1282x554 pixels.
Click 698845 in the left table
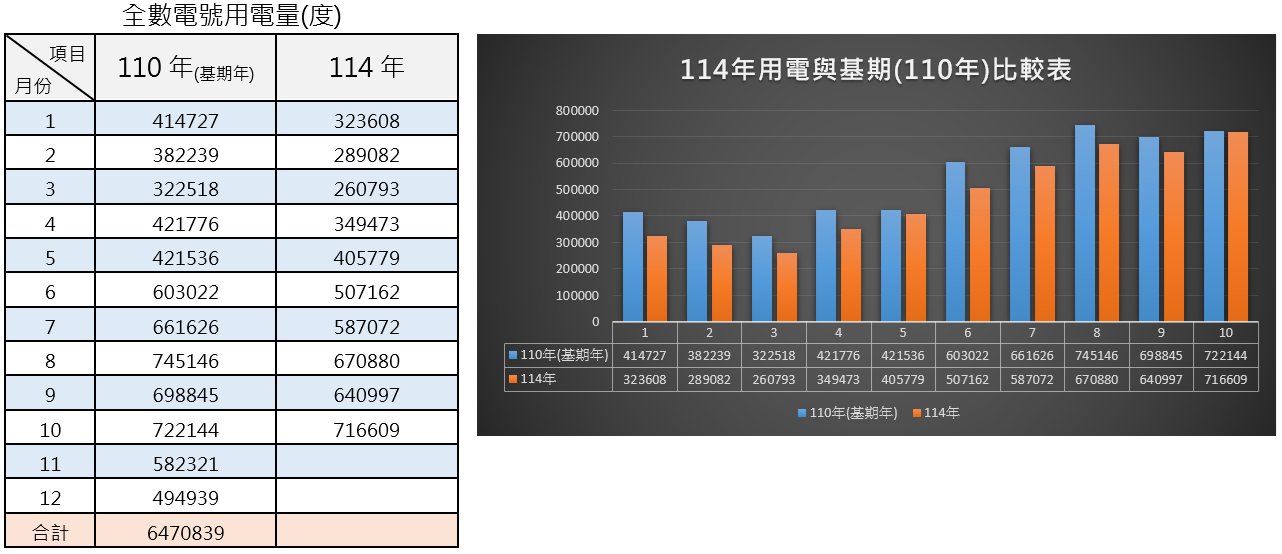point(186,396)
